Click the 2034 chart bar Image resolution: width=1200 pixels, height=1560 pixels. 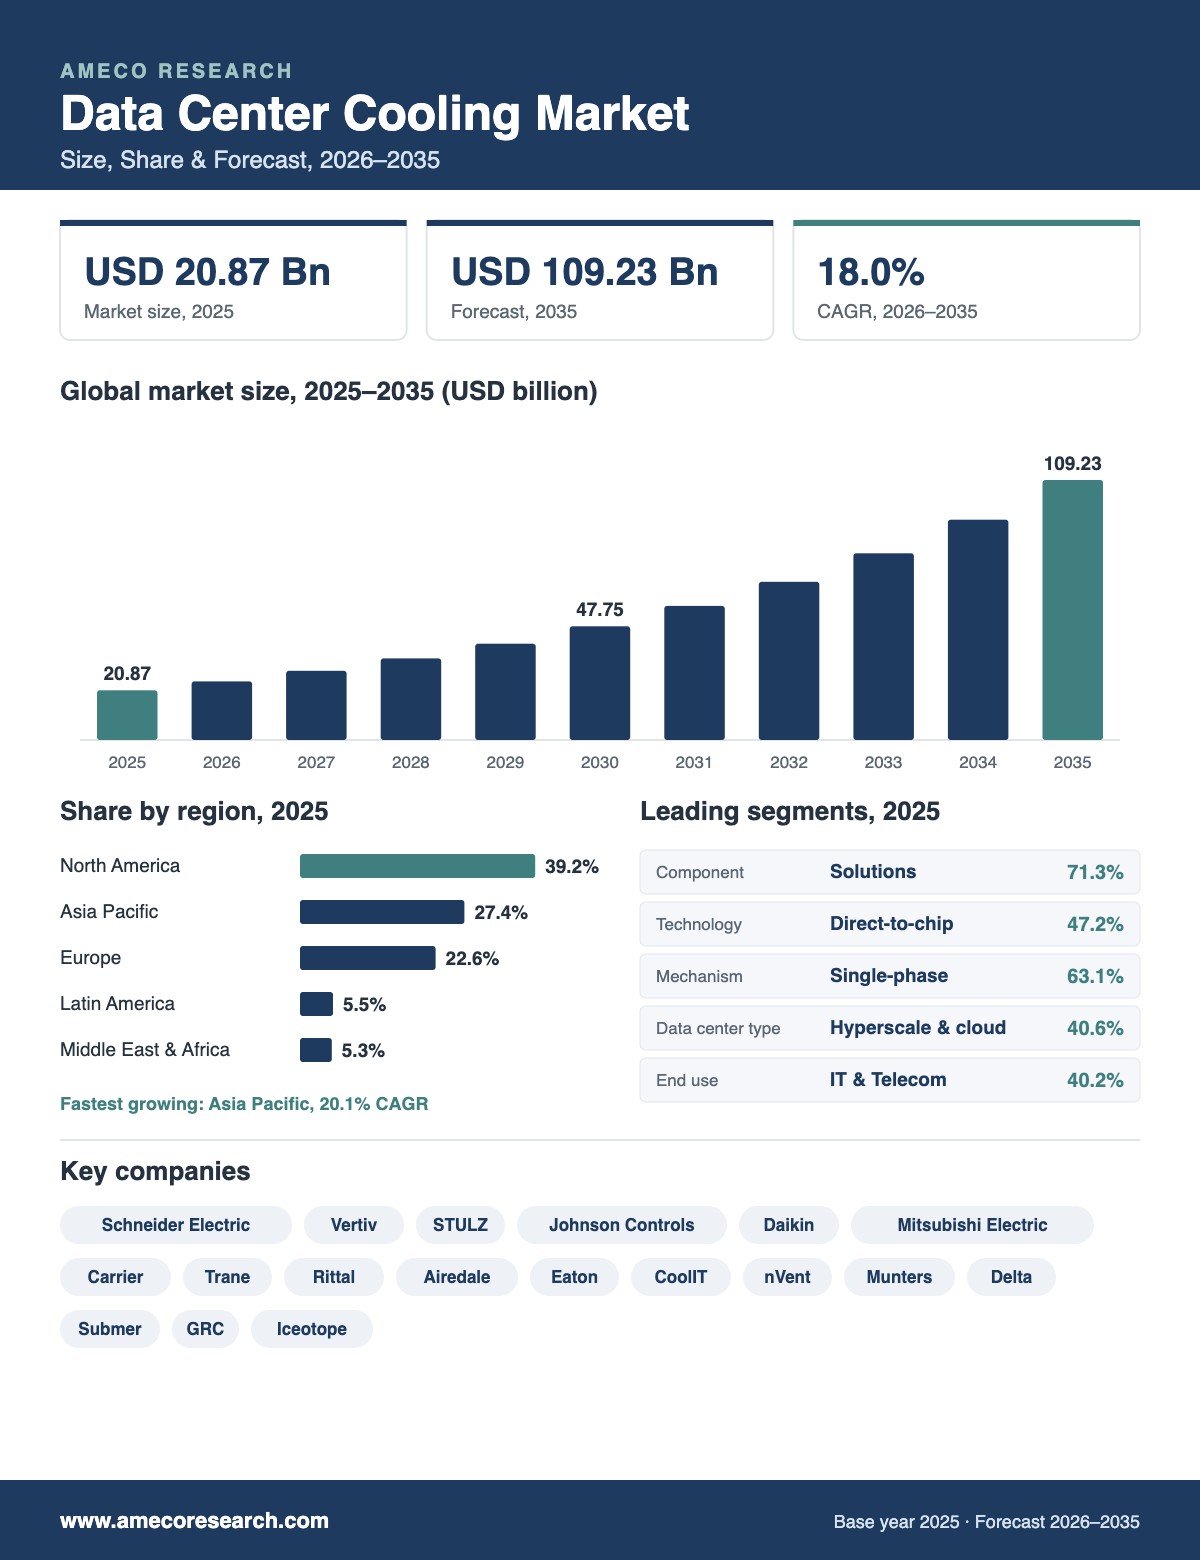(x=978, y=630)
